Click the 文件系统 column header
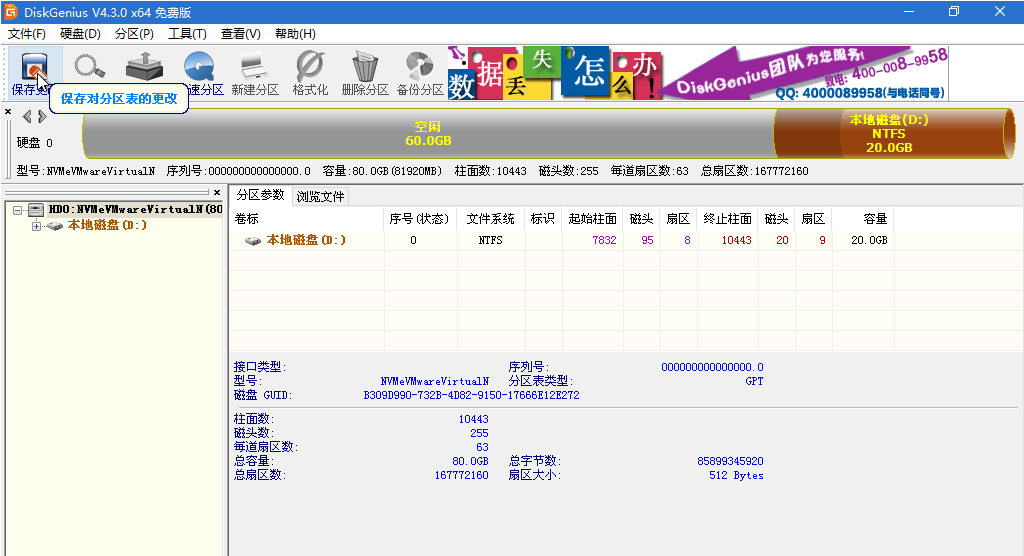 tap(490, 219)
